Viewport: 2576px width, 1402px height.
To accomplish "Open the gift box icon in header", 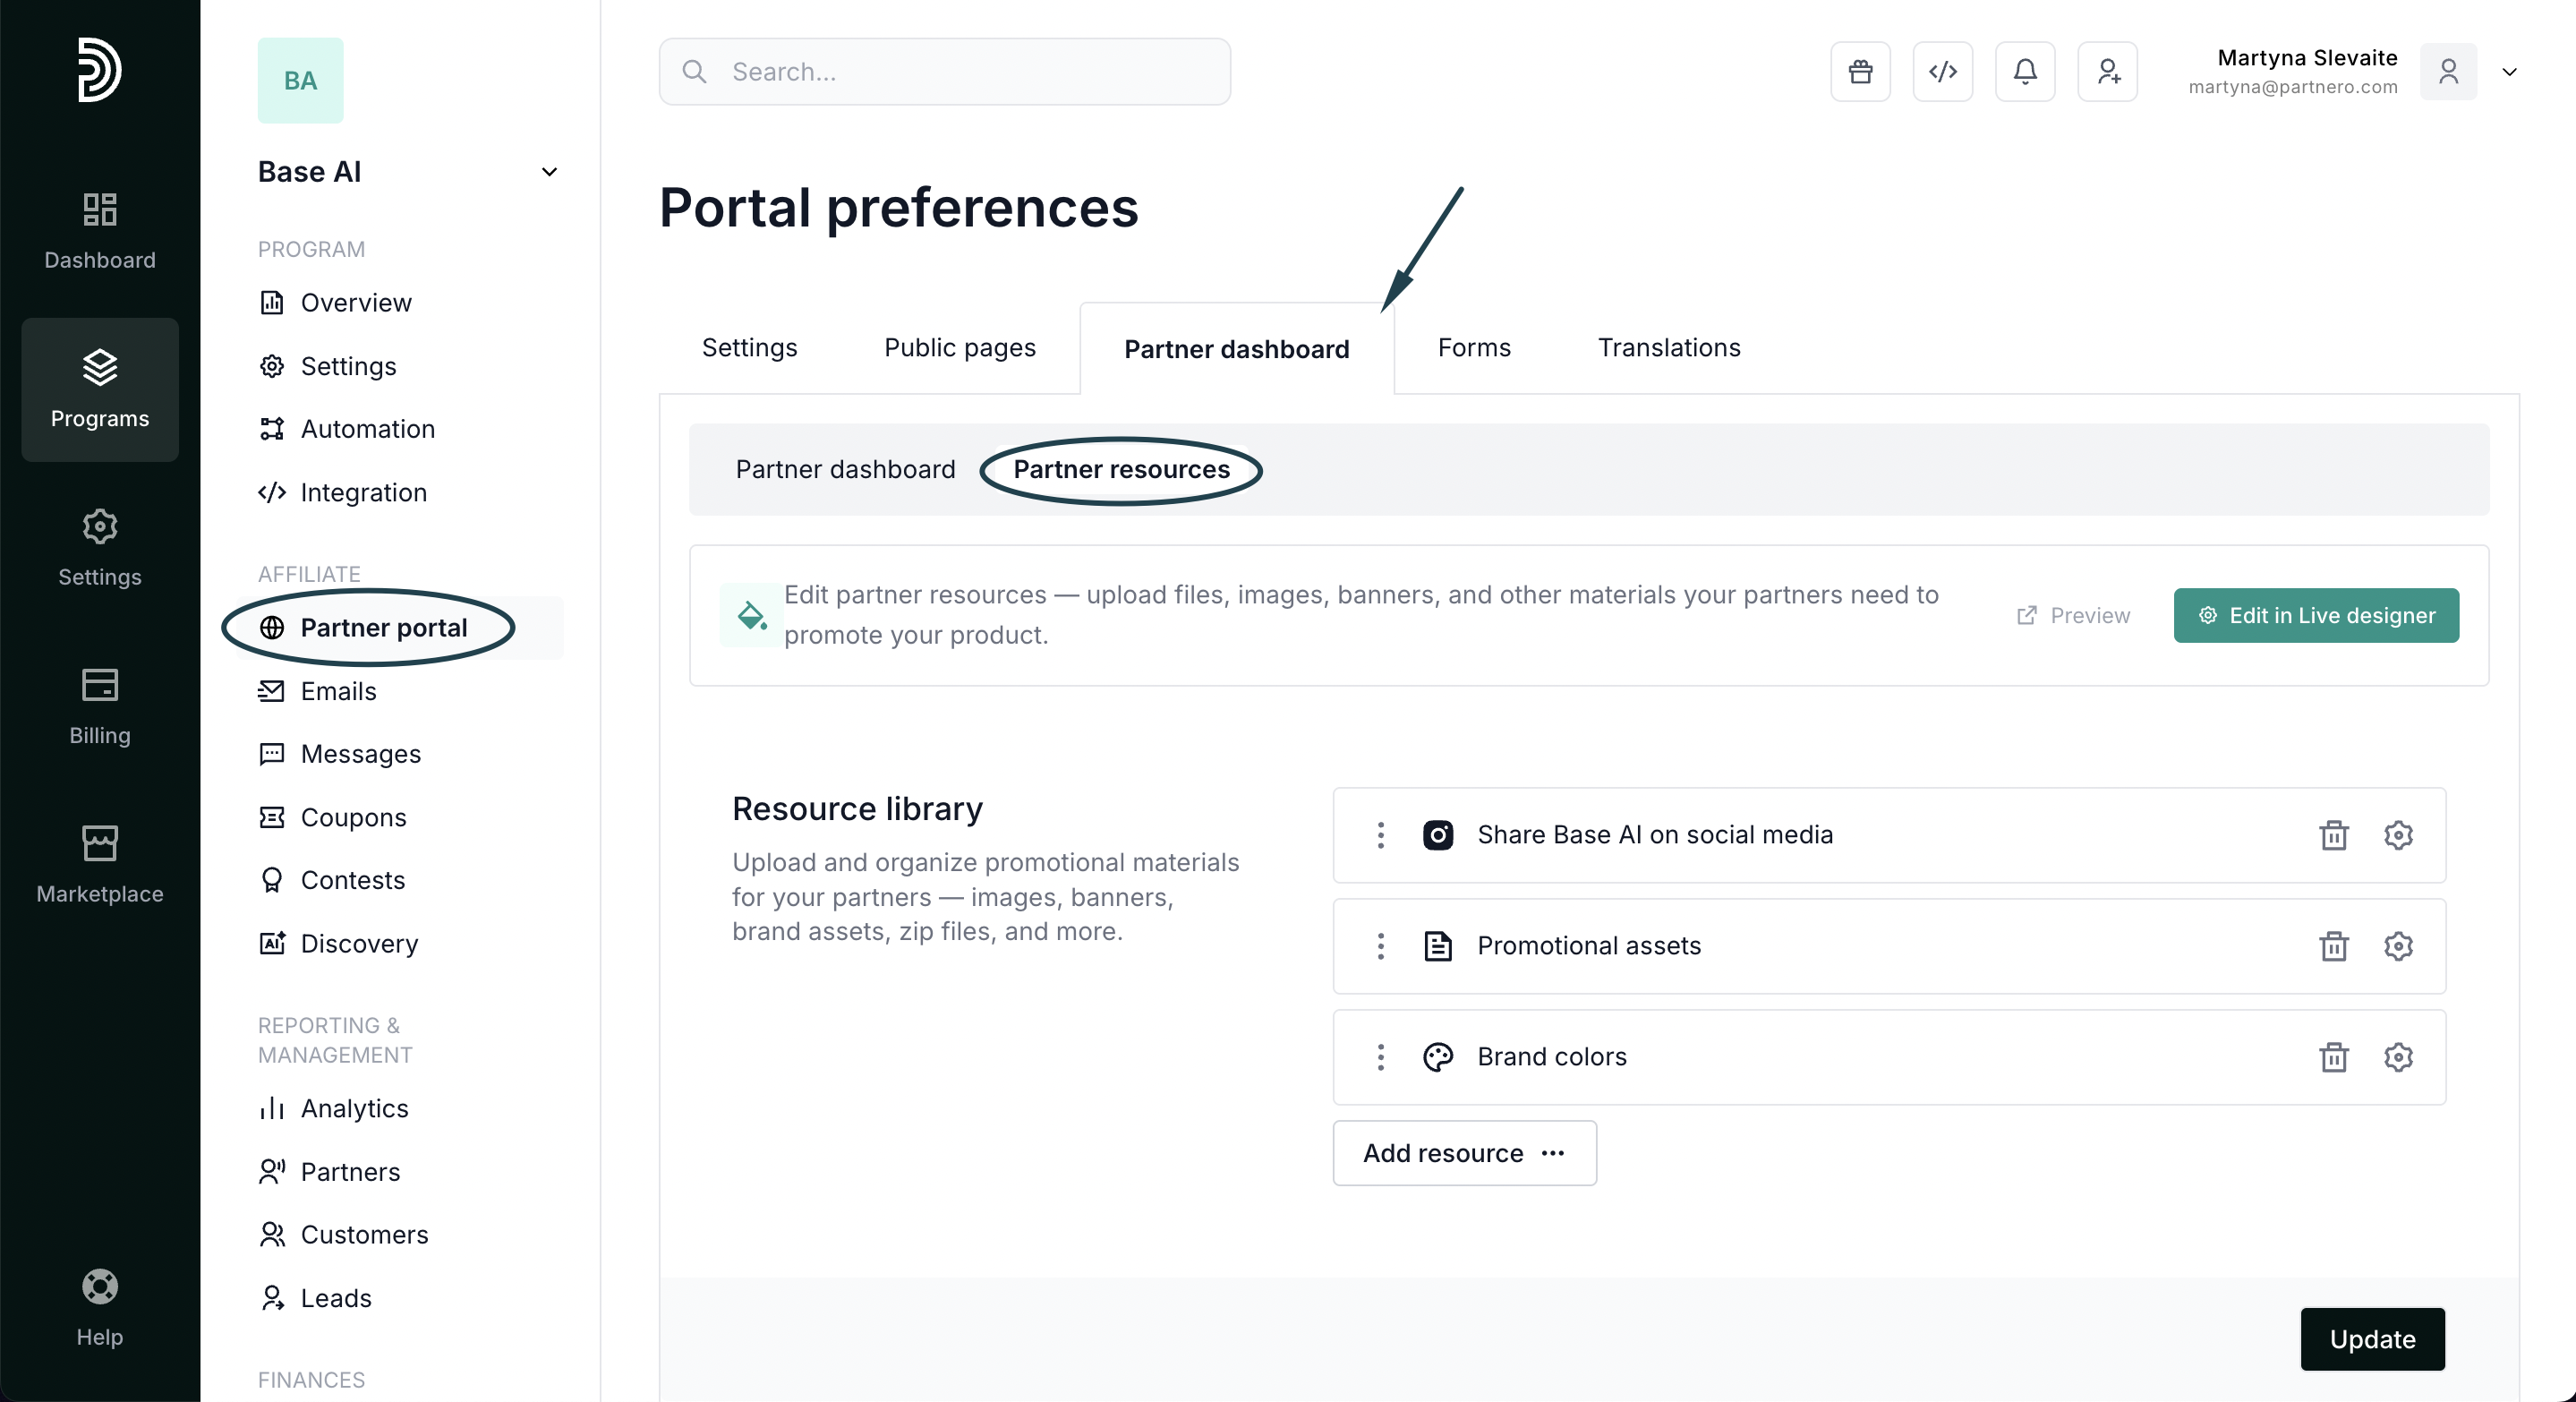I will coord(1860,72).
